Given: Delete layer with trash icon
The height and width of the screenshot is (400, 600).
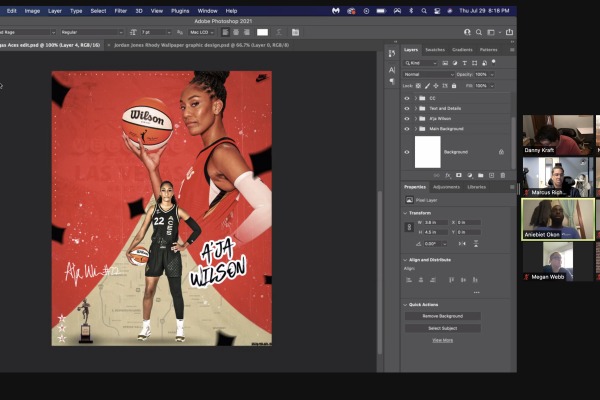Looking at the screenshot, I should [503, 175].
